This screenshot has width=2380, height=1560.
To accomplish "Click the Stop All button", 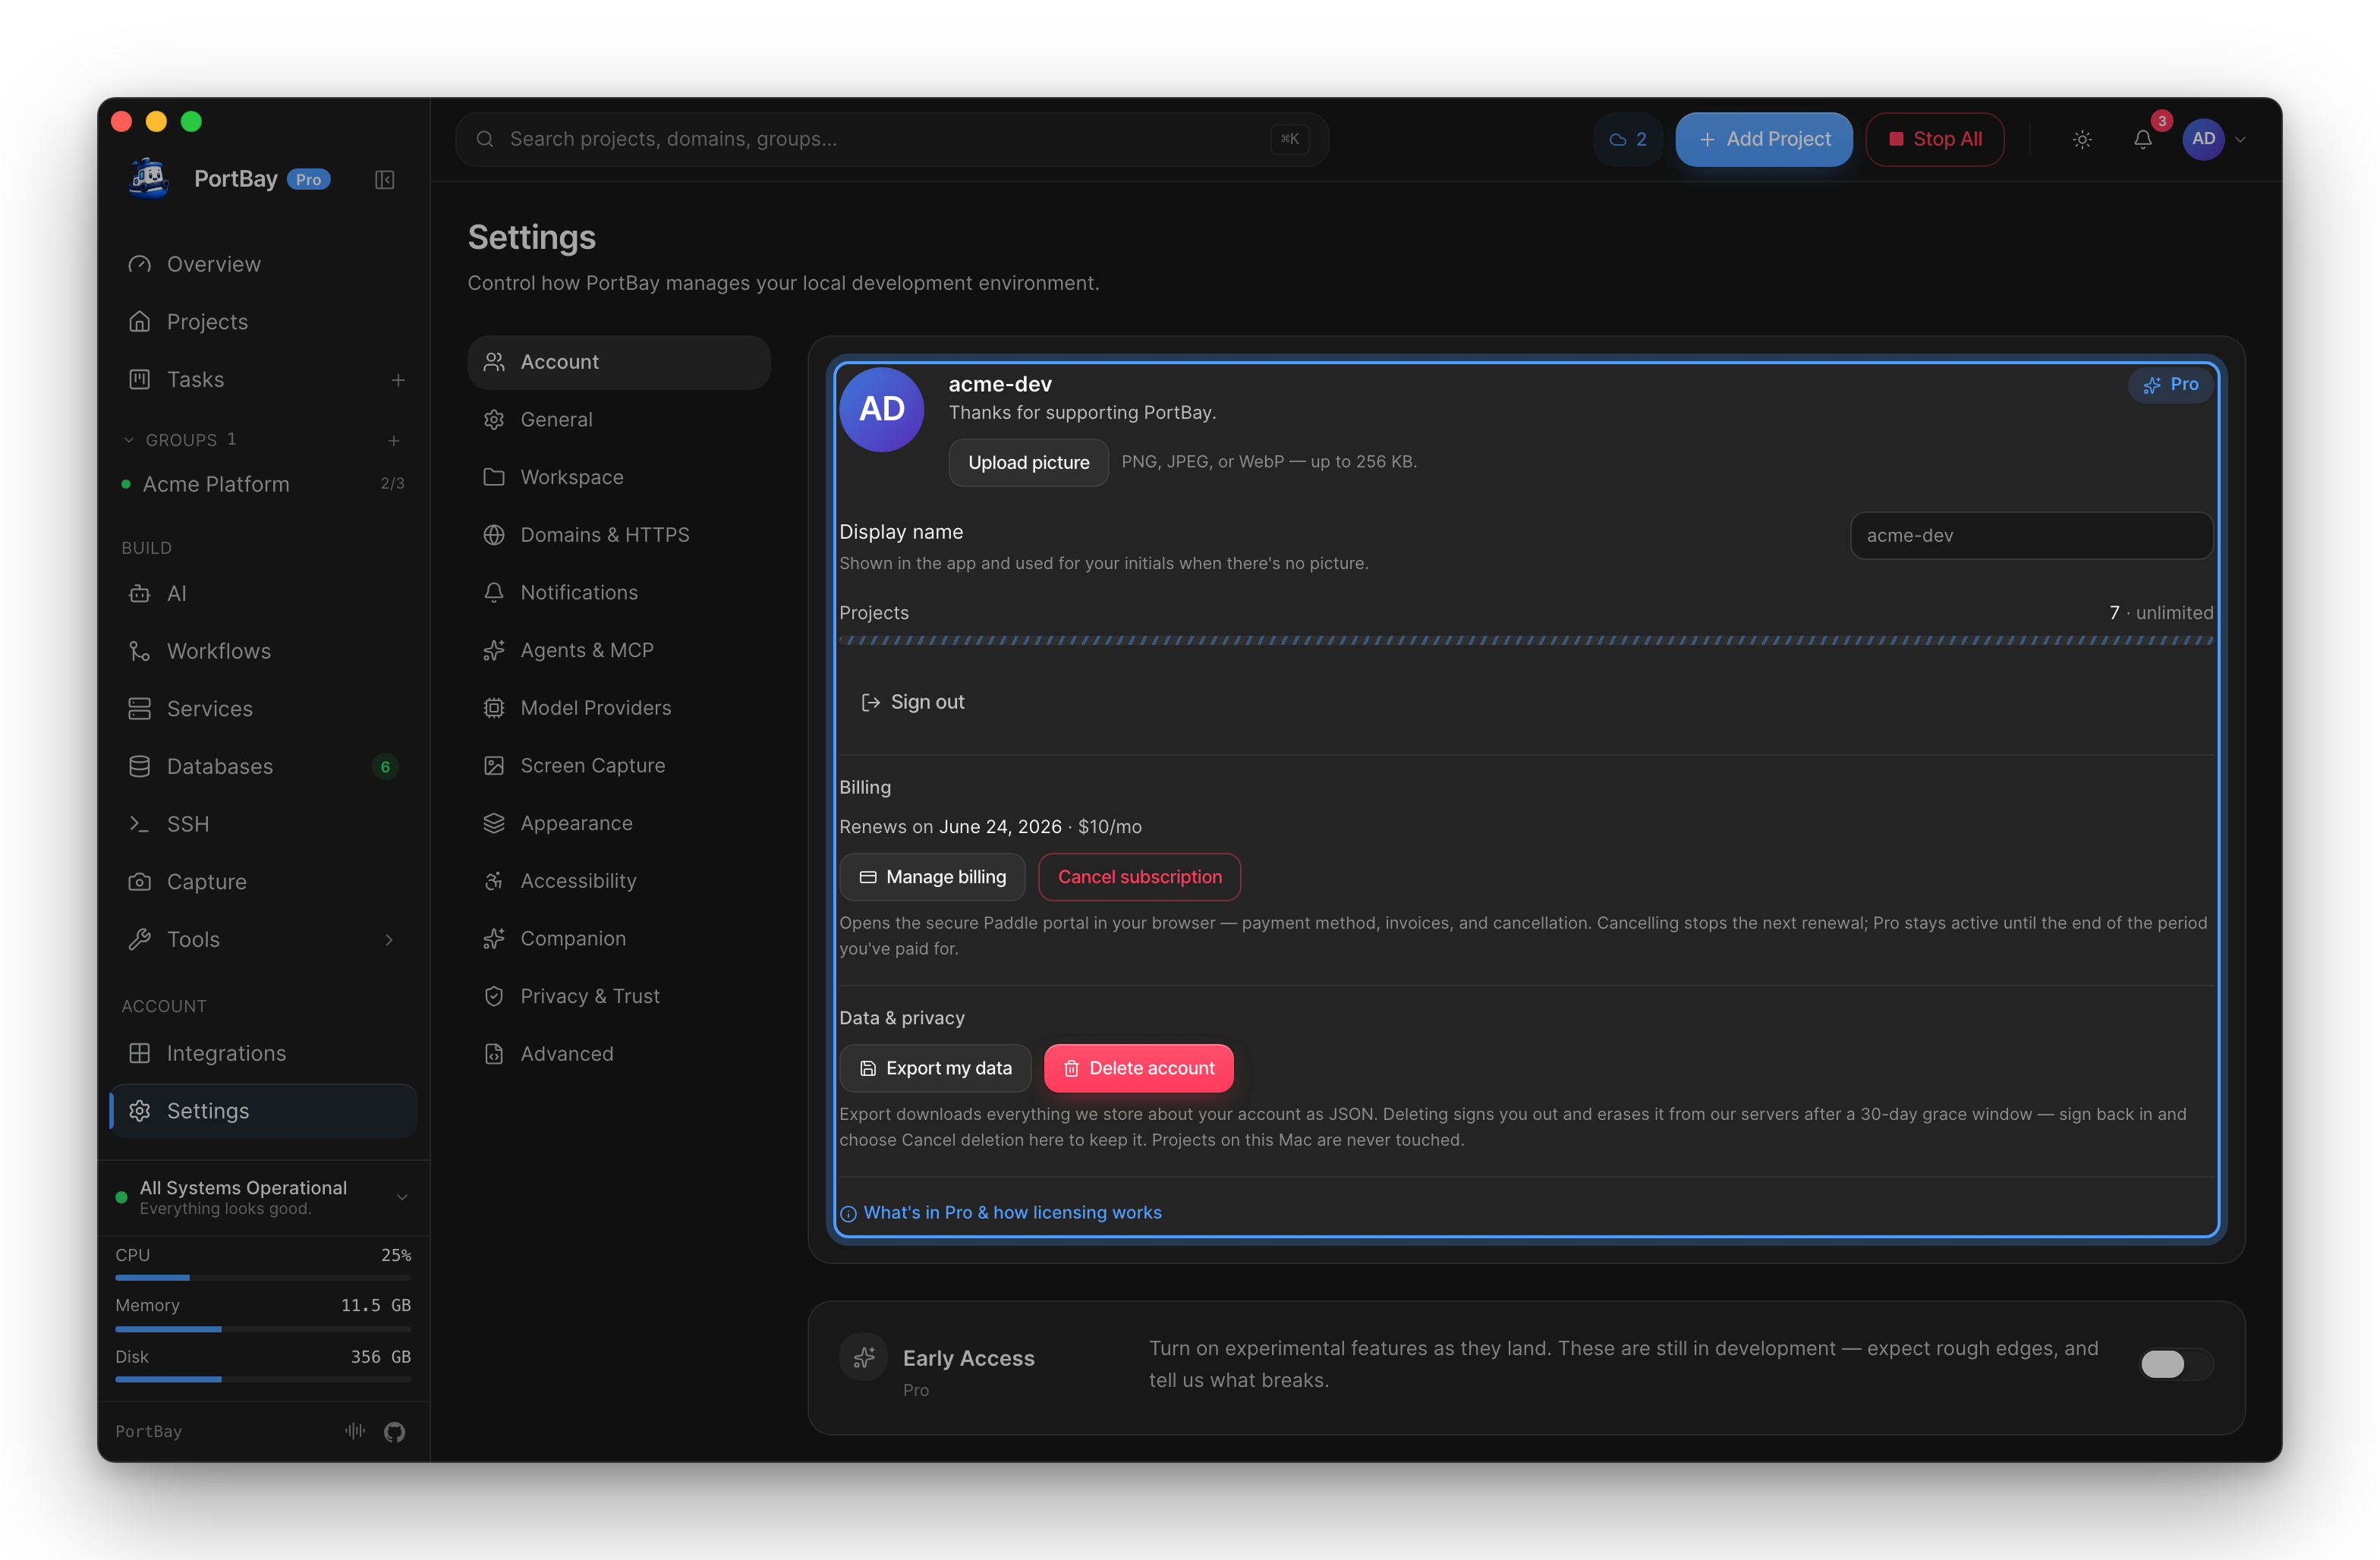I will tap(1935, 139).
